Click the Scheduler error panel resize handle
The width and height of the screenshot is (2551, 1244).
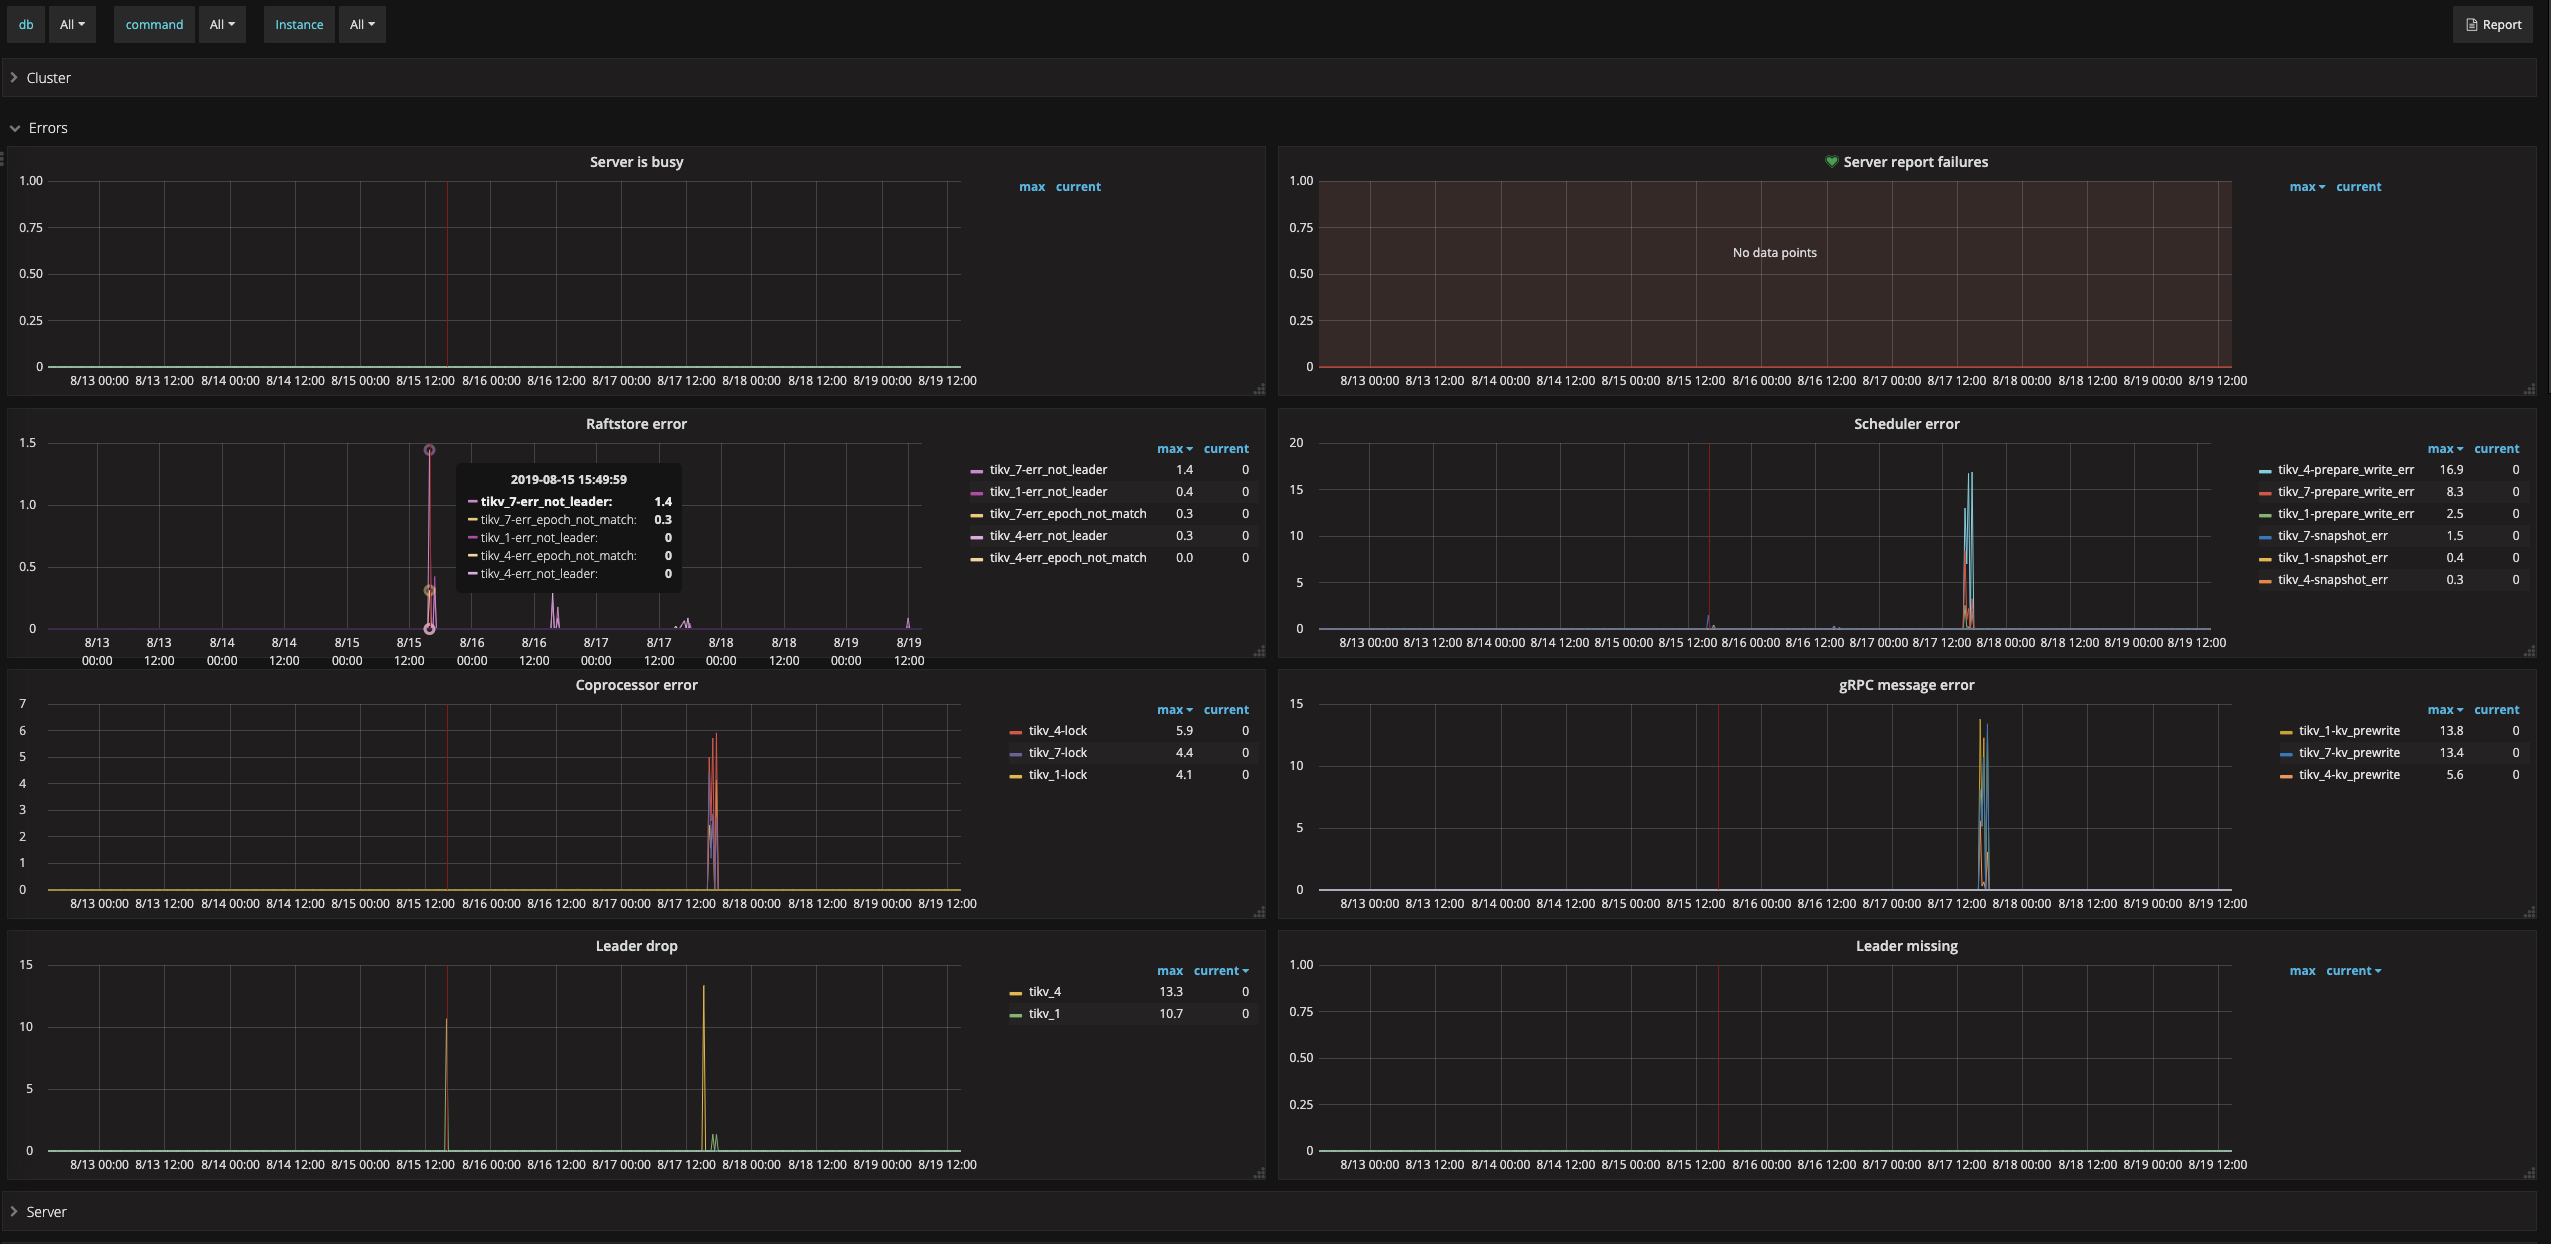pyautogui.click(x=2529, y=651)
